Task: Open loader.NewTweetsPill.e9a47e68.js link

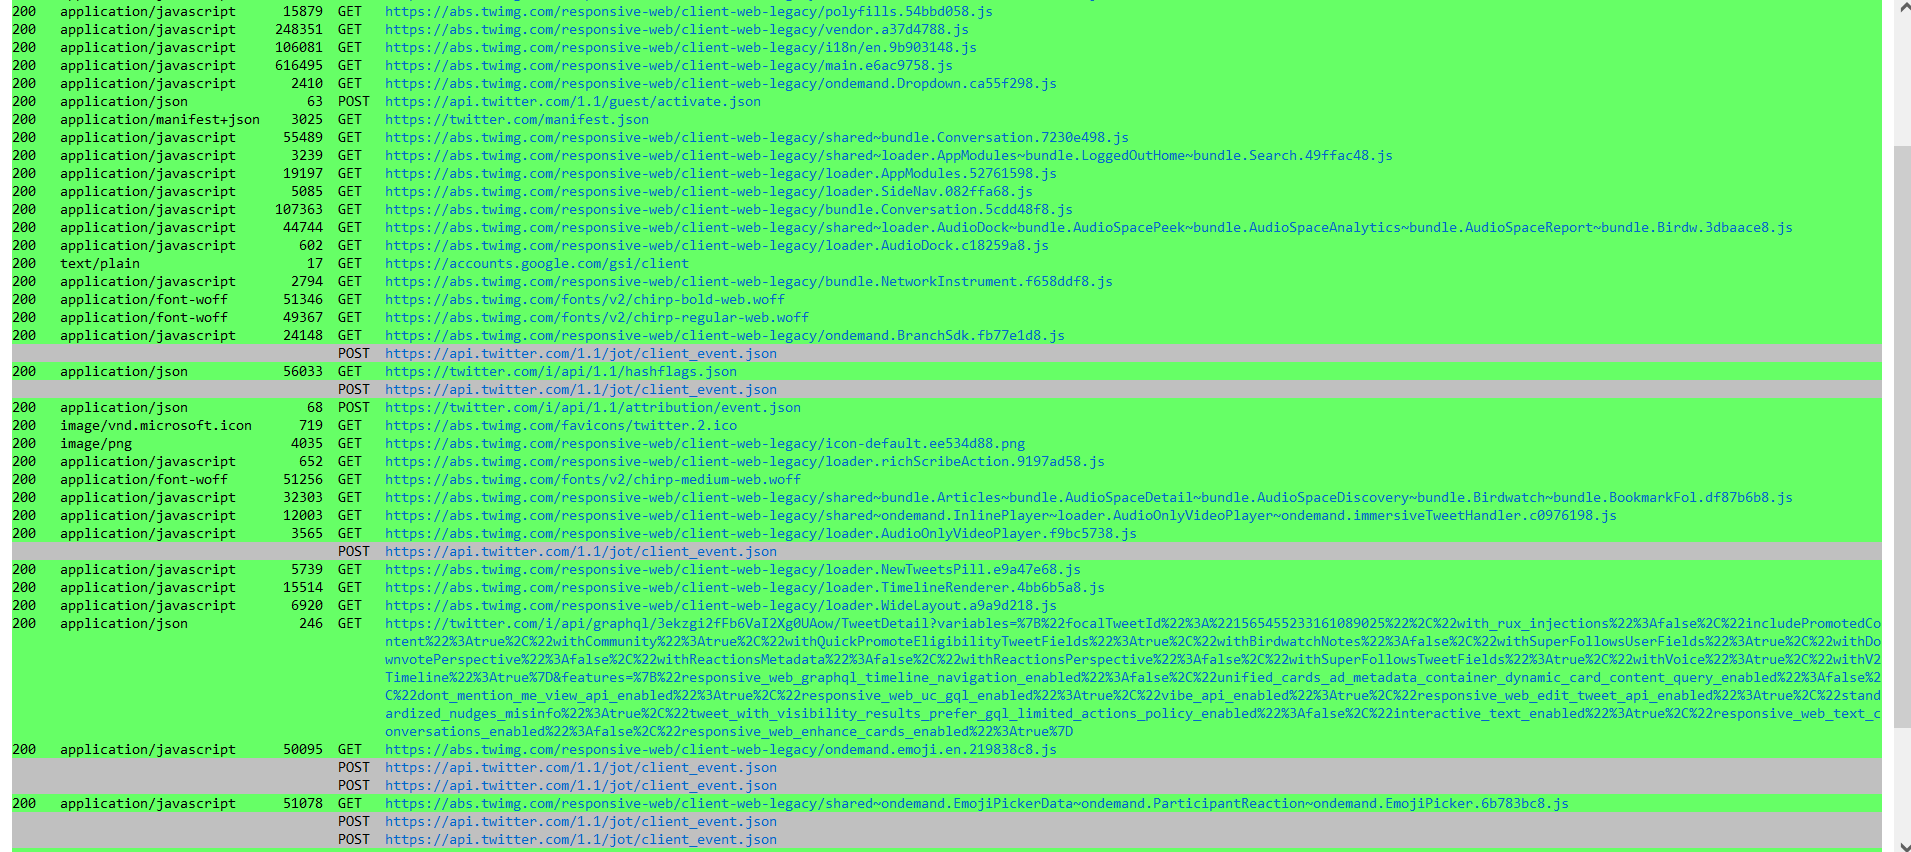Action: pyautogui.click(x=733, y=569)
